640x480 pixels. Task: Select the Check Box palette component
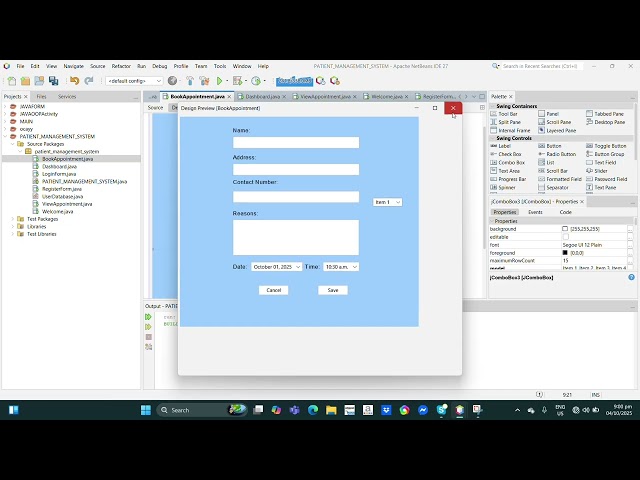[x=506, y=154]
